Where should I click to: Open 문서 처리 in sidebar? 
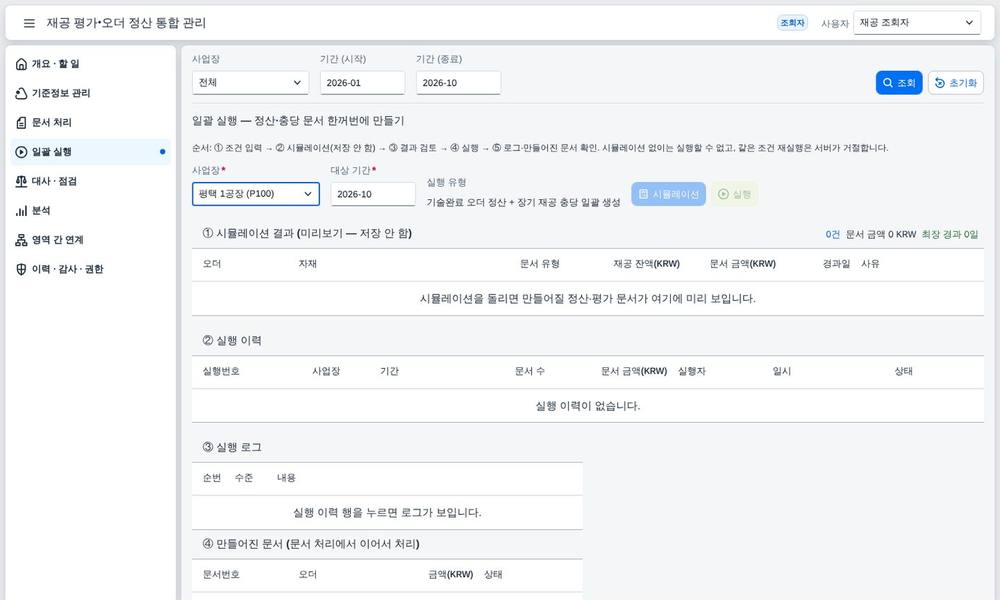91,122
